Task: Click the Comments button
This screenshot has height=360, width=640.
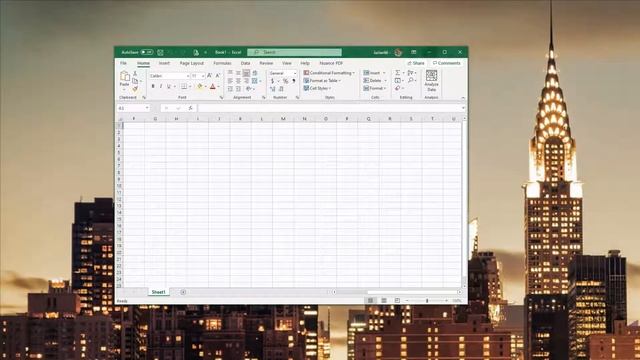Action: click(x=447, y=63)
